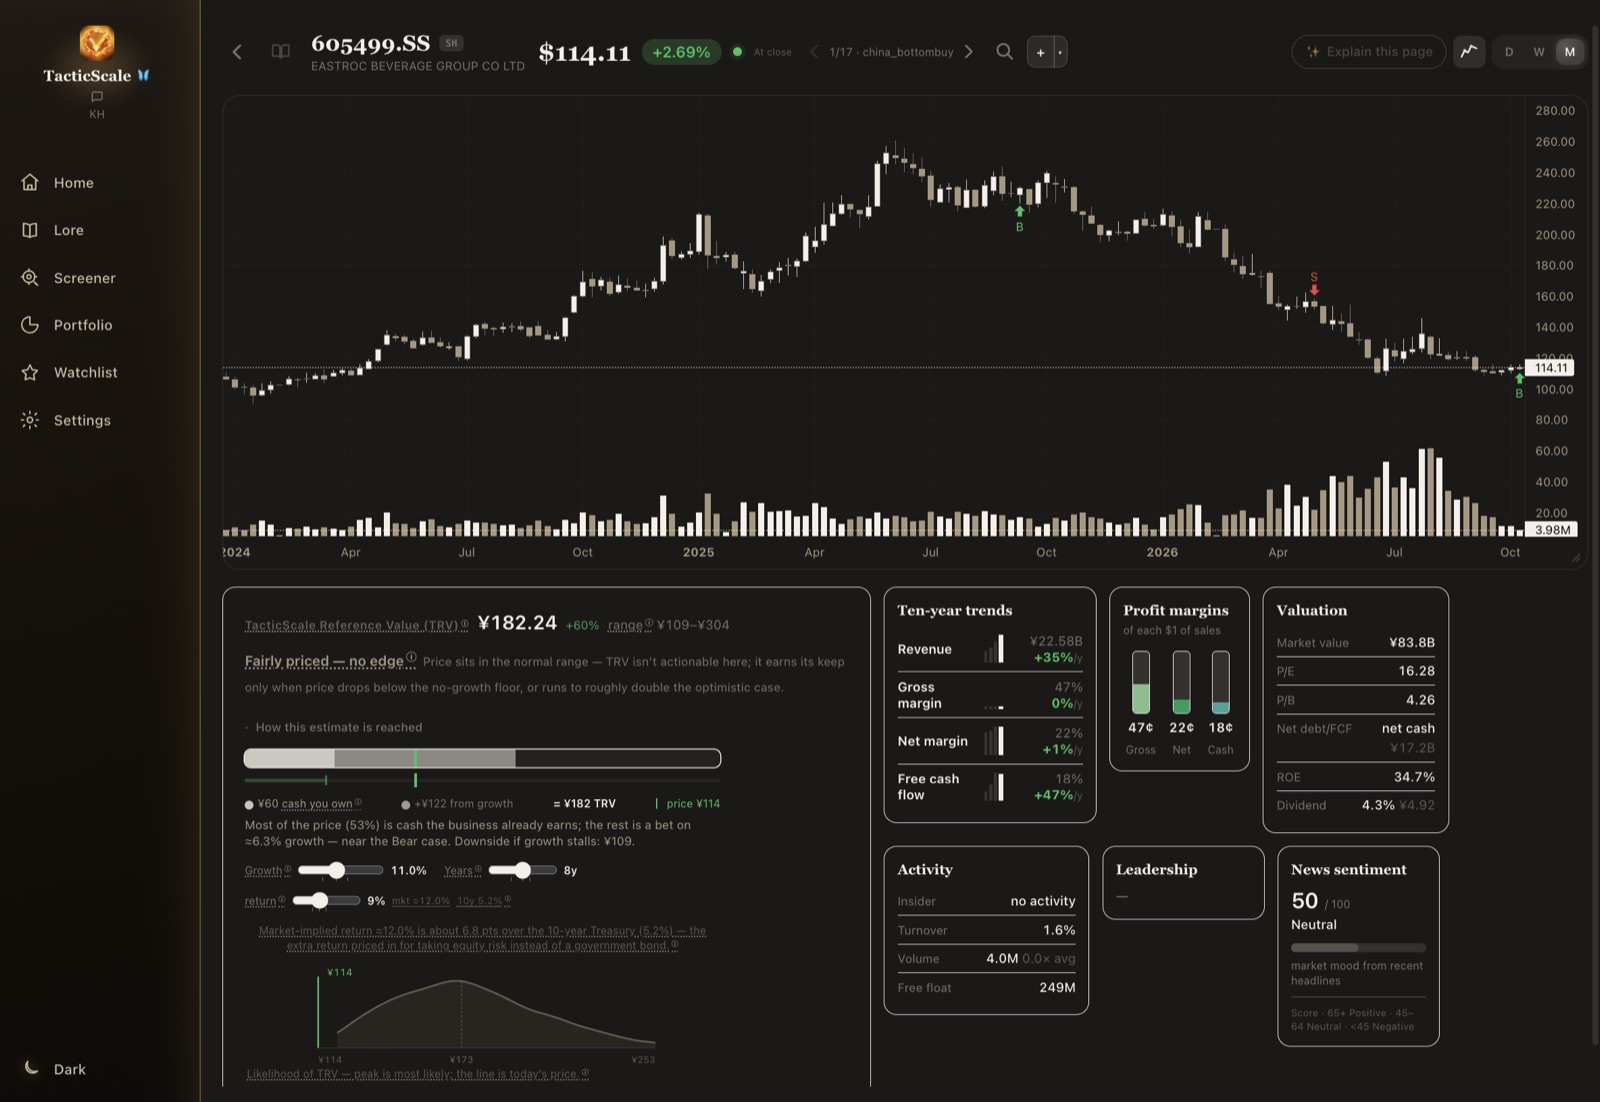Open the Fairly priced — no edge explanation
Screen dimensions: 1600x1102
point(330,661)
